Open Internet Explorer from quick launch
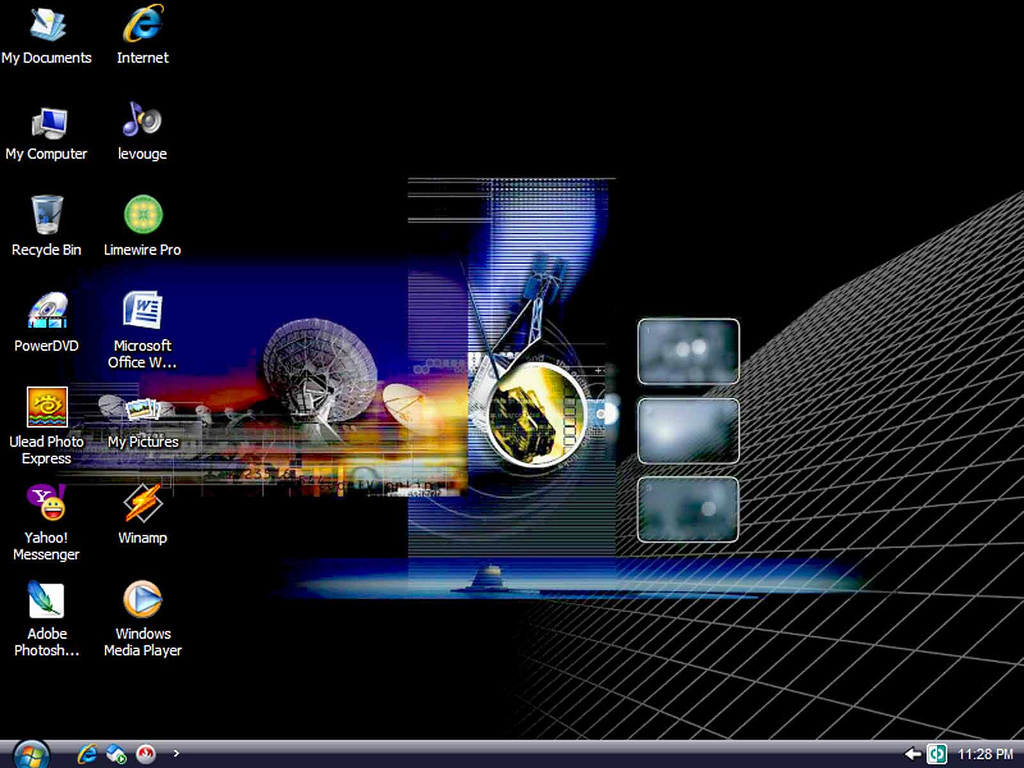1024x768 pixels. click(x=87, y=754)
